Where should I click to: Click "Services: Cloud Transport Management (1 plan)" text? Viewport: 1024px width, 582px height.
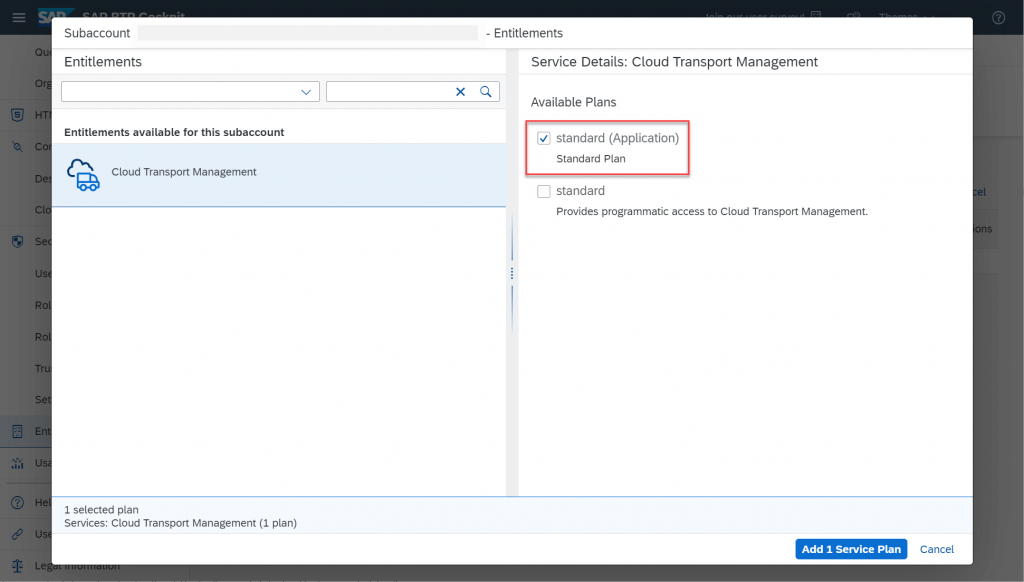[180, 523]
